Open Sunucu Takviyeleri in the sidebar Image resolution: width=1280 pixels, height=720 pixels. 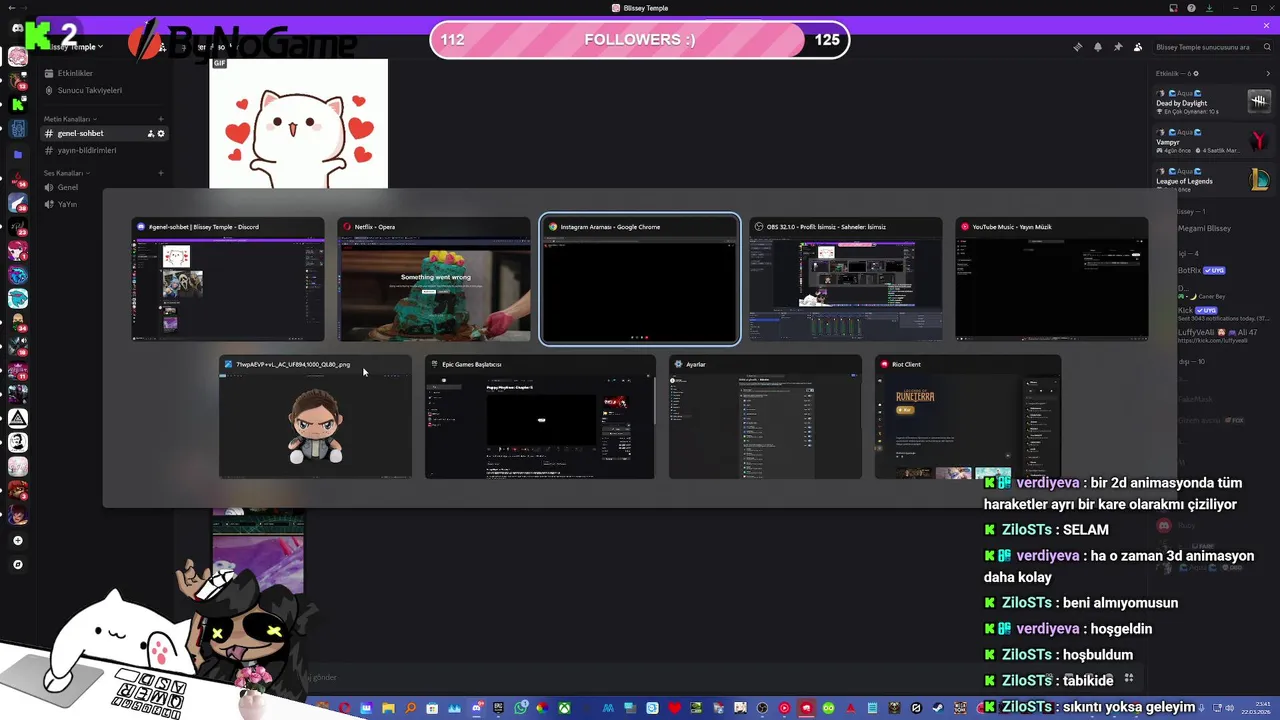click(89, 90)
